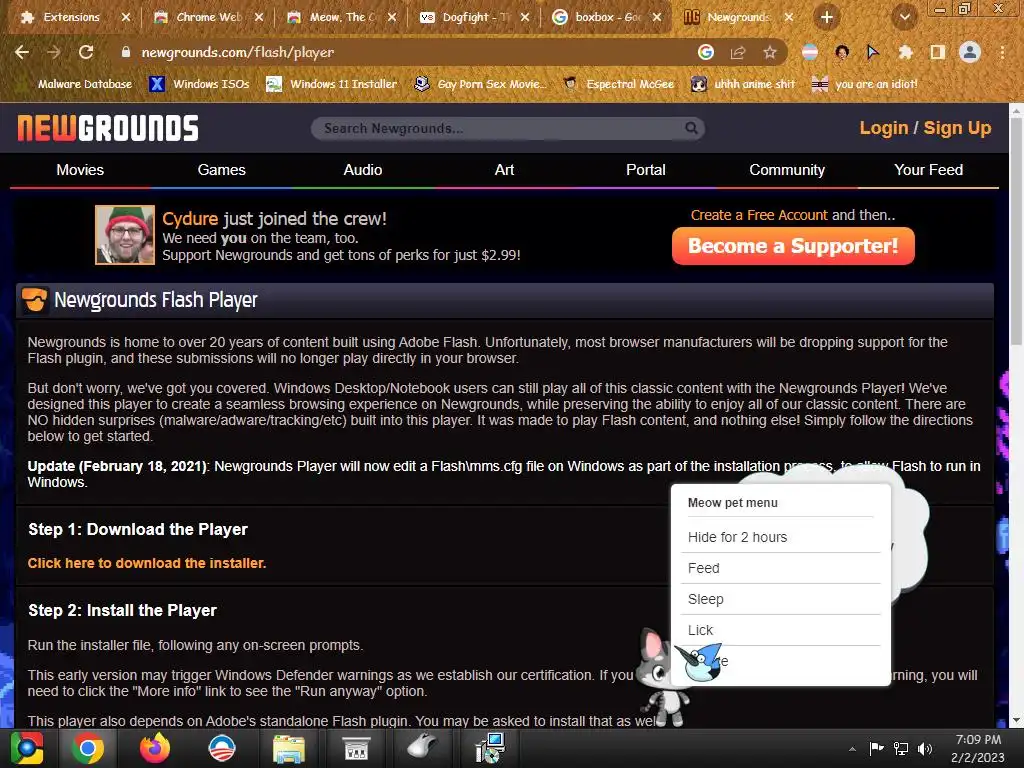Viewport: 1024px width, 768px height.
Task: Open the Art section
Action: coord(504,170)
